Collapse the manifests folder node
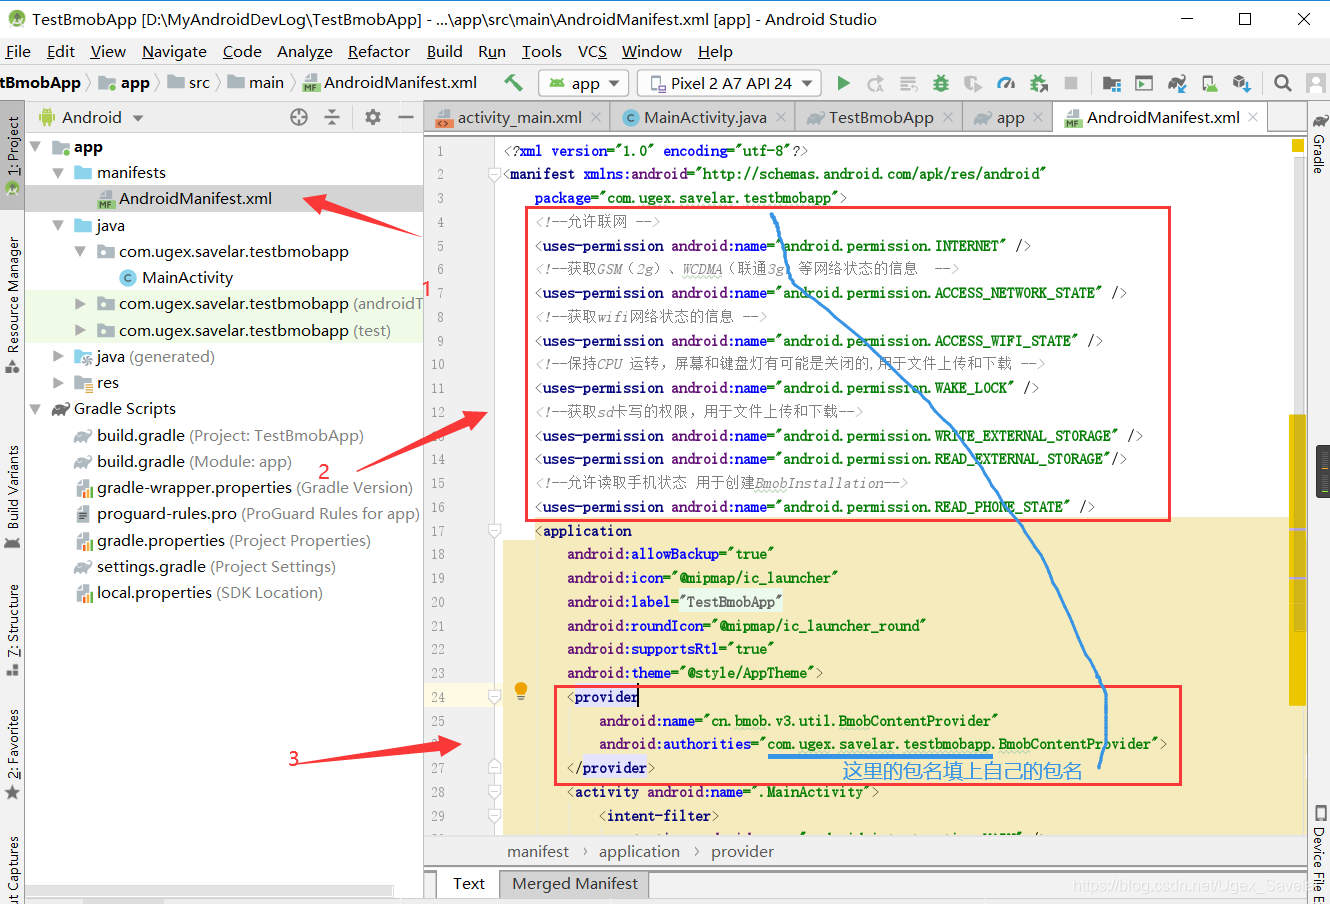 pos(58,173)
